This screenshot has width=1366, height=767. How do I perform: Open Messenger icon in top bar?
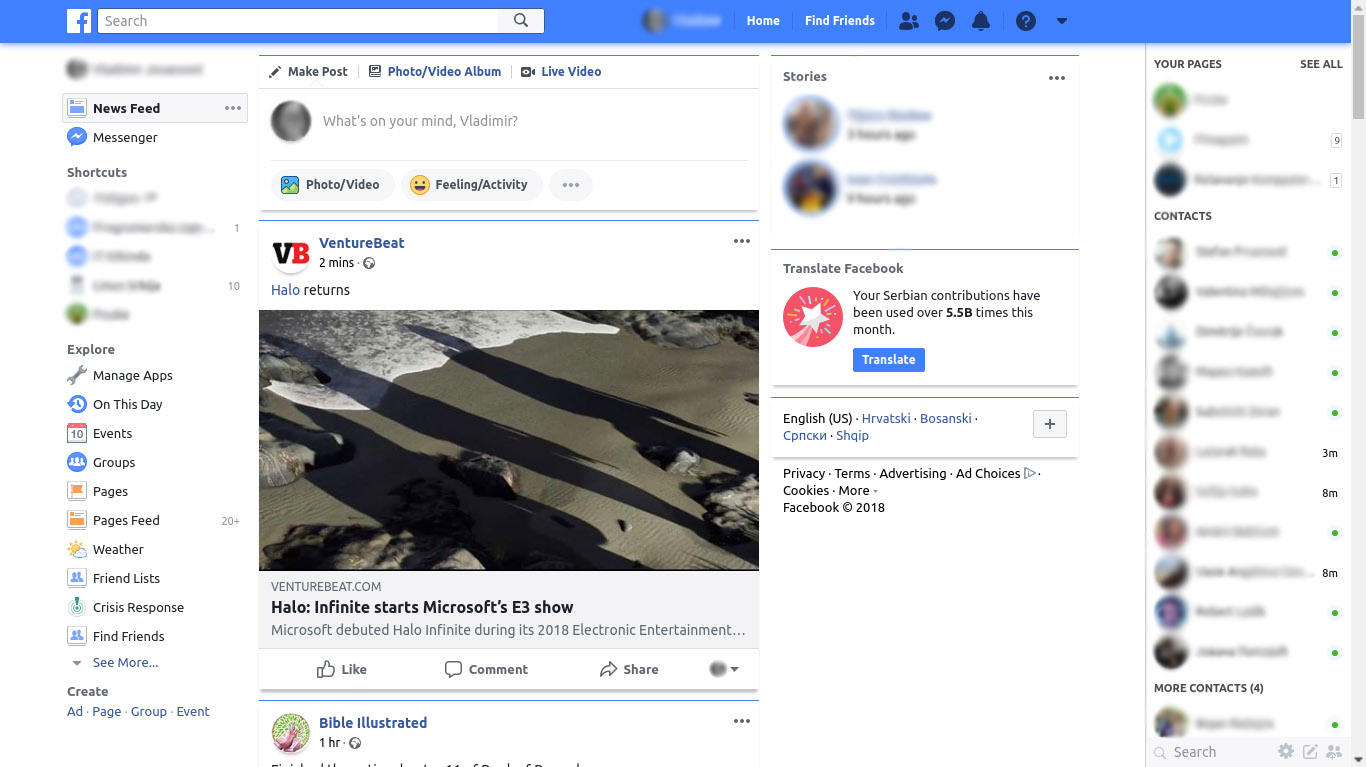click(x=945, y=20)
